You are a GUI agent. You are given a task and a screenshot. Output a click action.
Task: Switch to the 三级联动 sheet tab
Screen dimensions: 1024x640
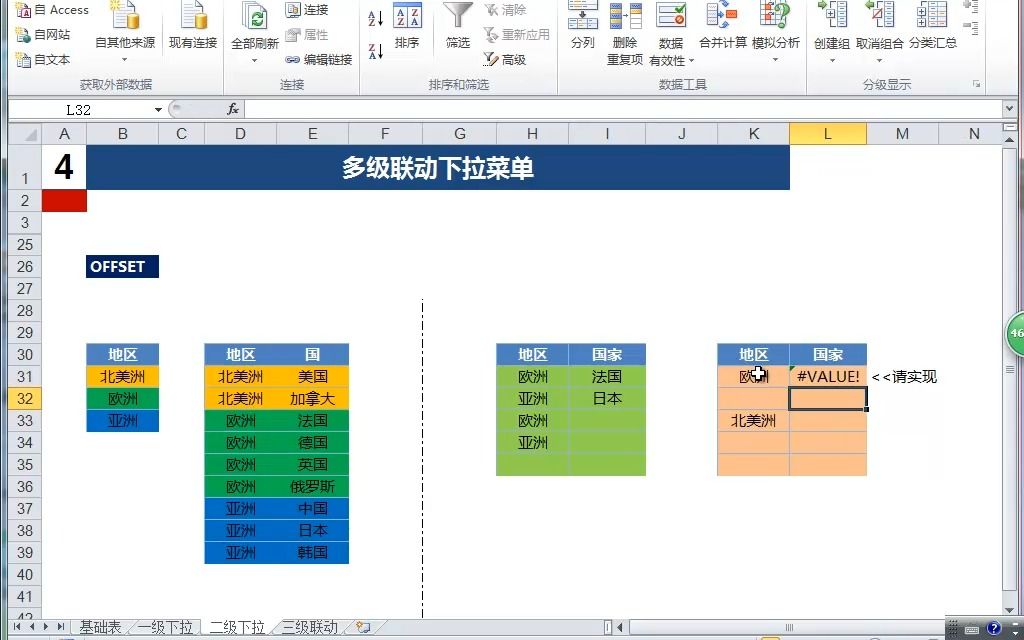(x=310, y=627)
